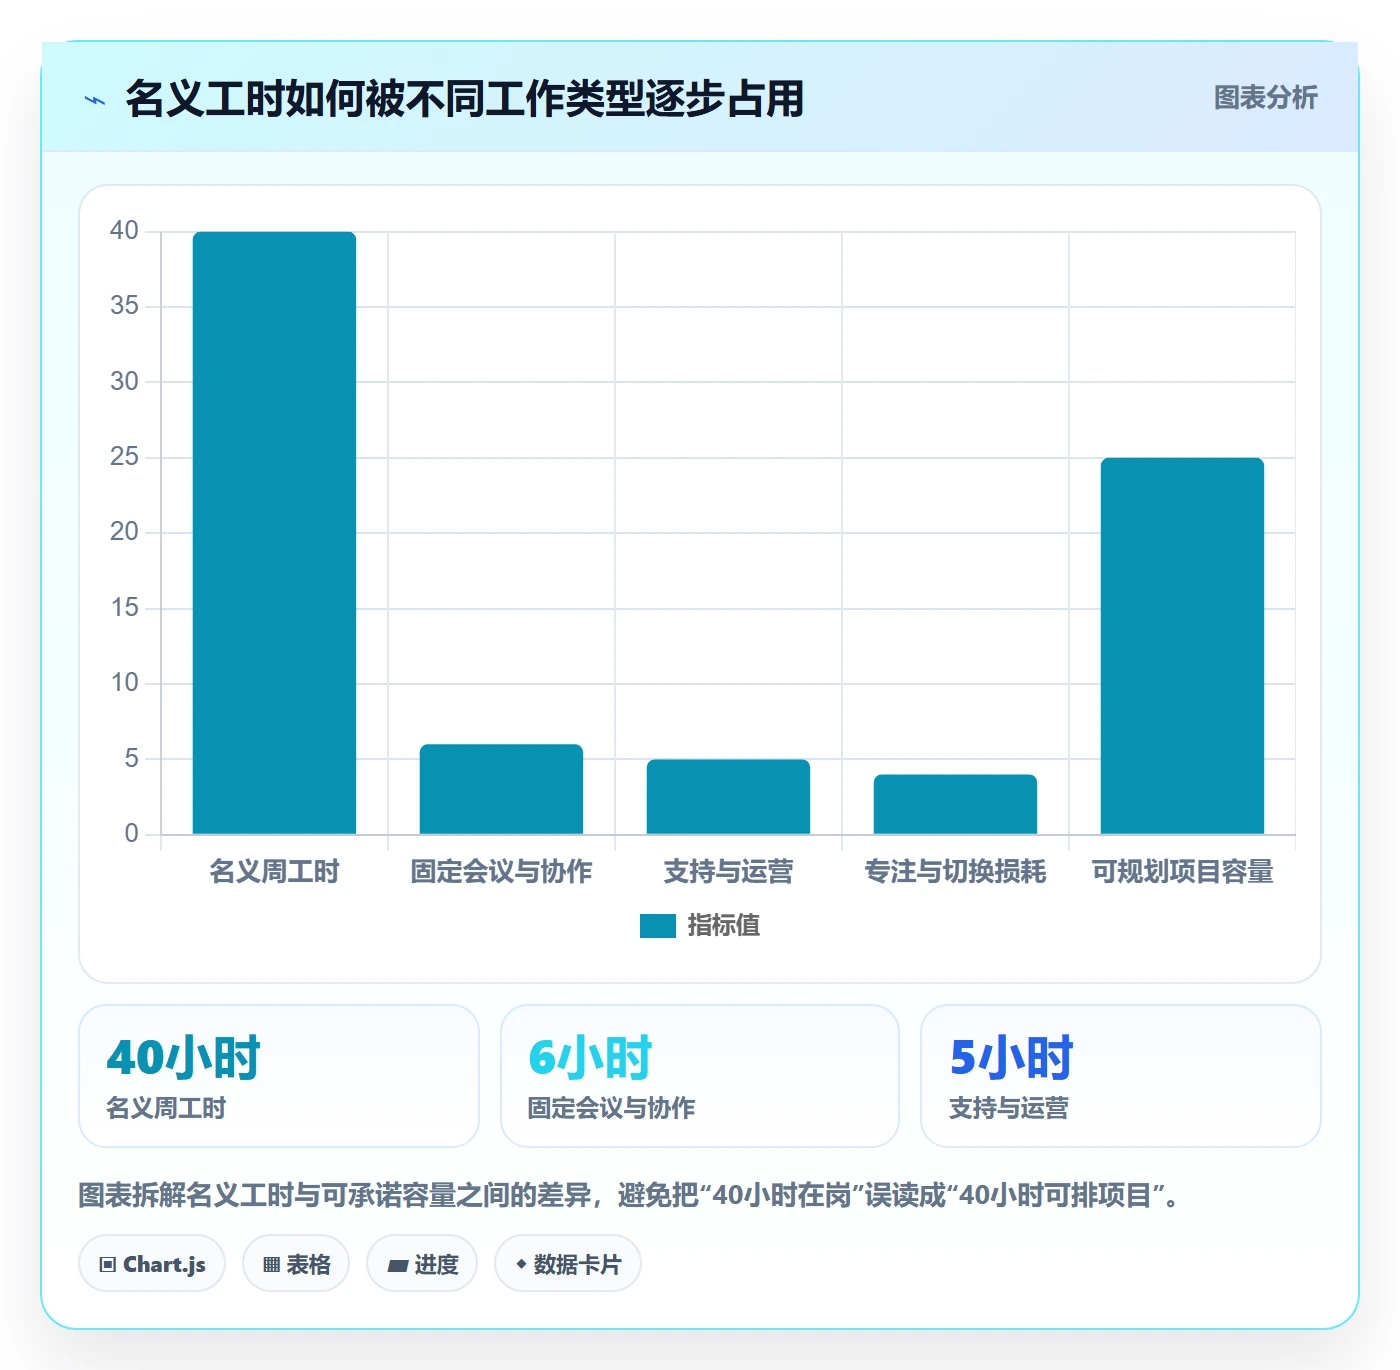Choose the 进度 tag chip
Image resolution: width=1400 pixels, height=1370 pixels.
click(x=422, y=1264)
